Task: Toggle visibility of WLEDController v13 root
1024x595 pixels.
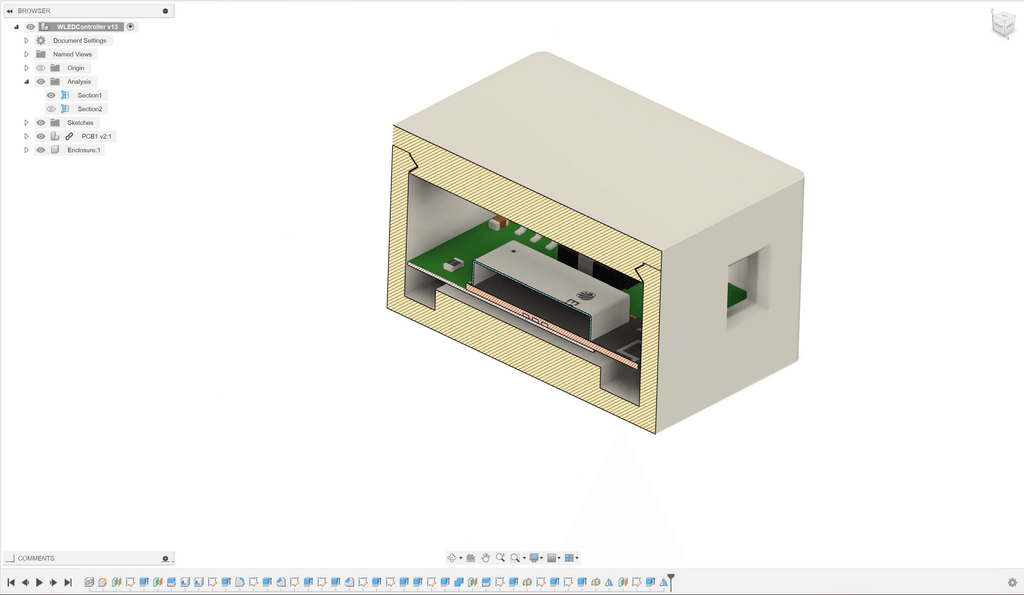Action: (x=30, y=27)
